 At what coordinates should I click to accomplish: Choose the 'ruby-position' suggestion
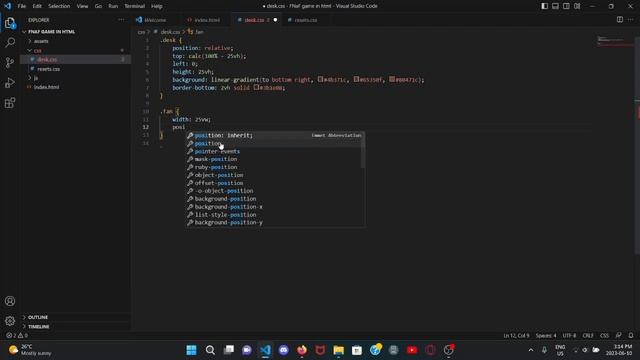pos(273,167)
